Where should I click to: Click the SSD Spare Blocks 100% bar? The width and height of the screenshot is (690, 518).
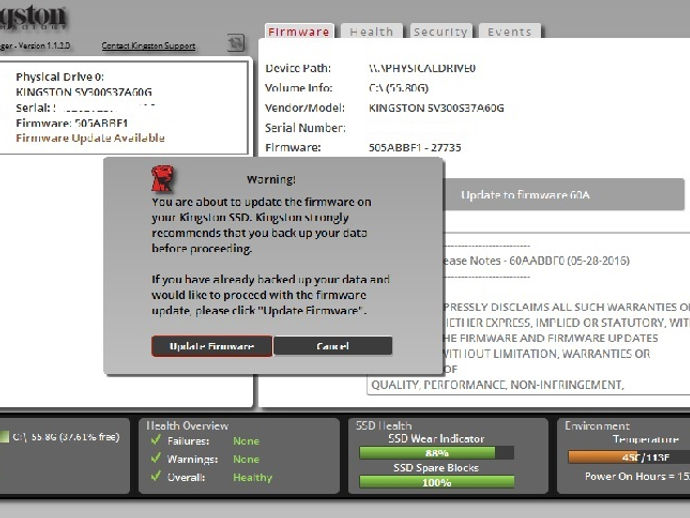click(436, 482)
